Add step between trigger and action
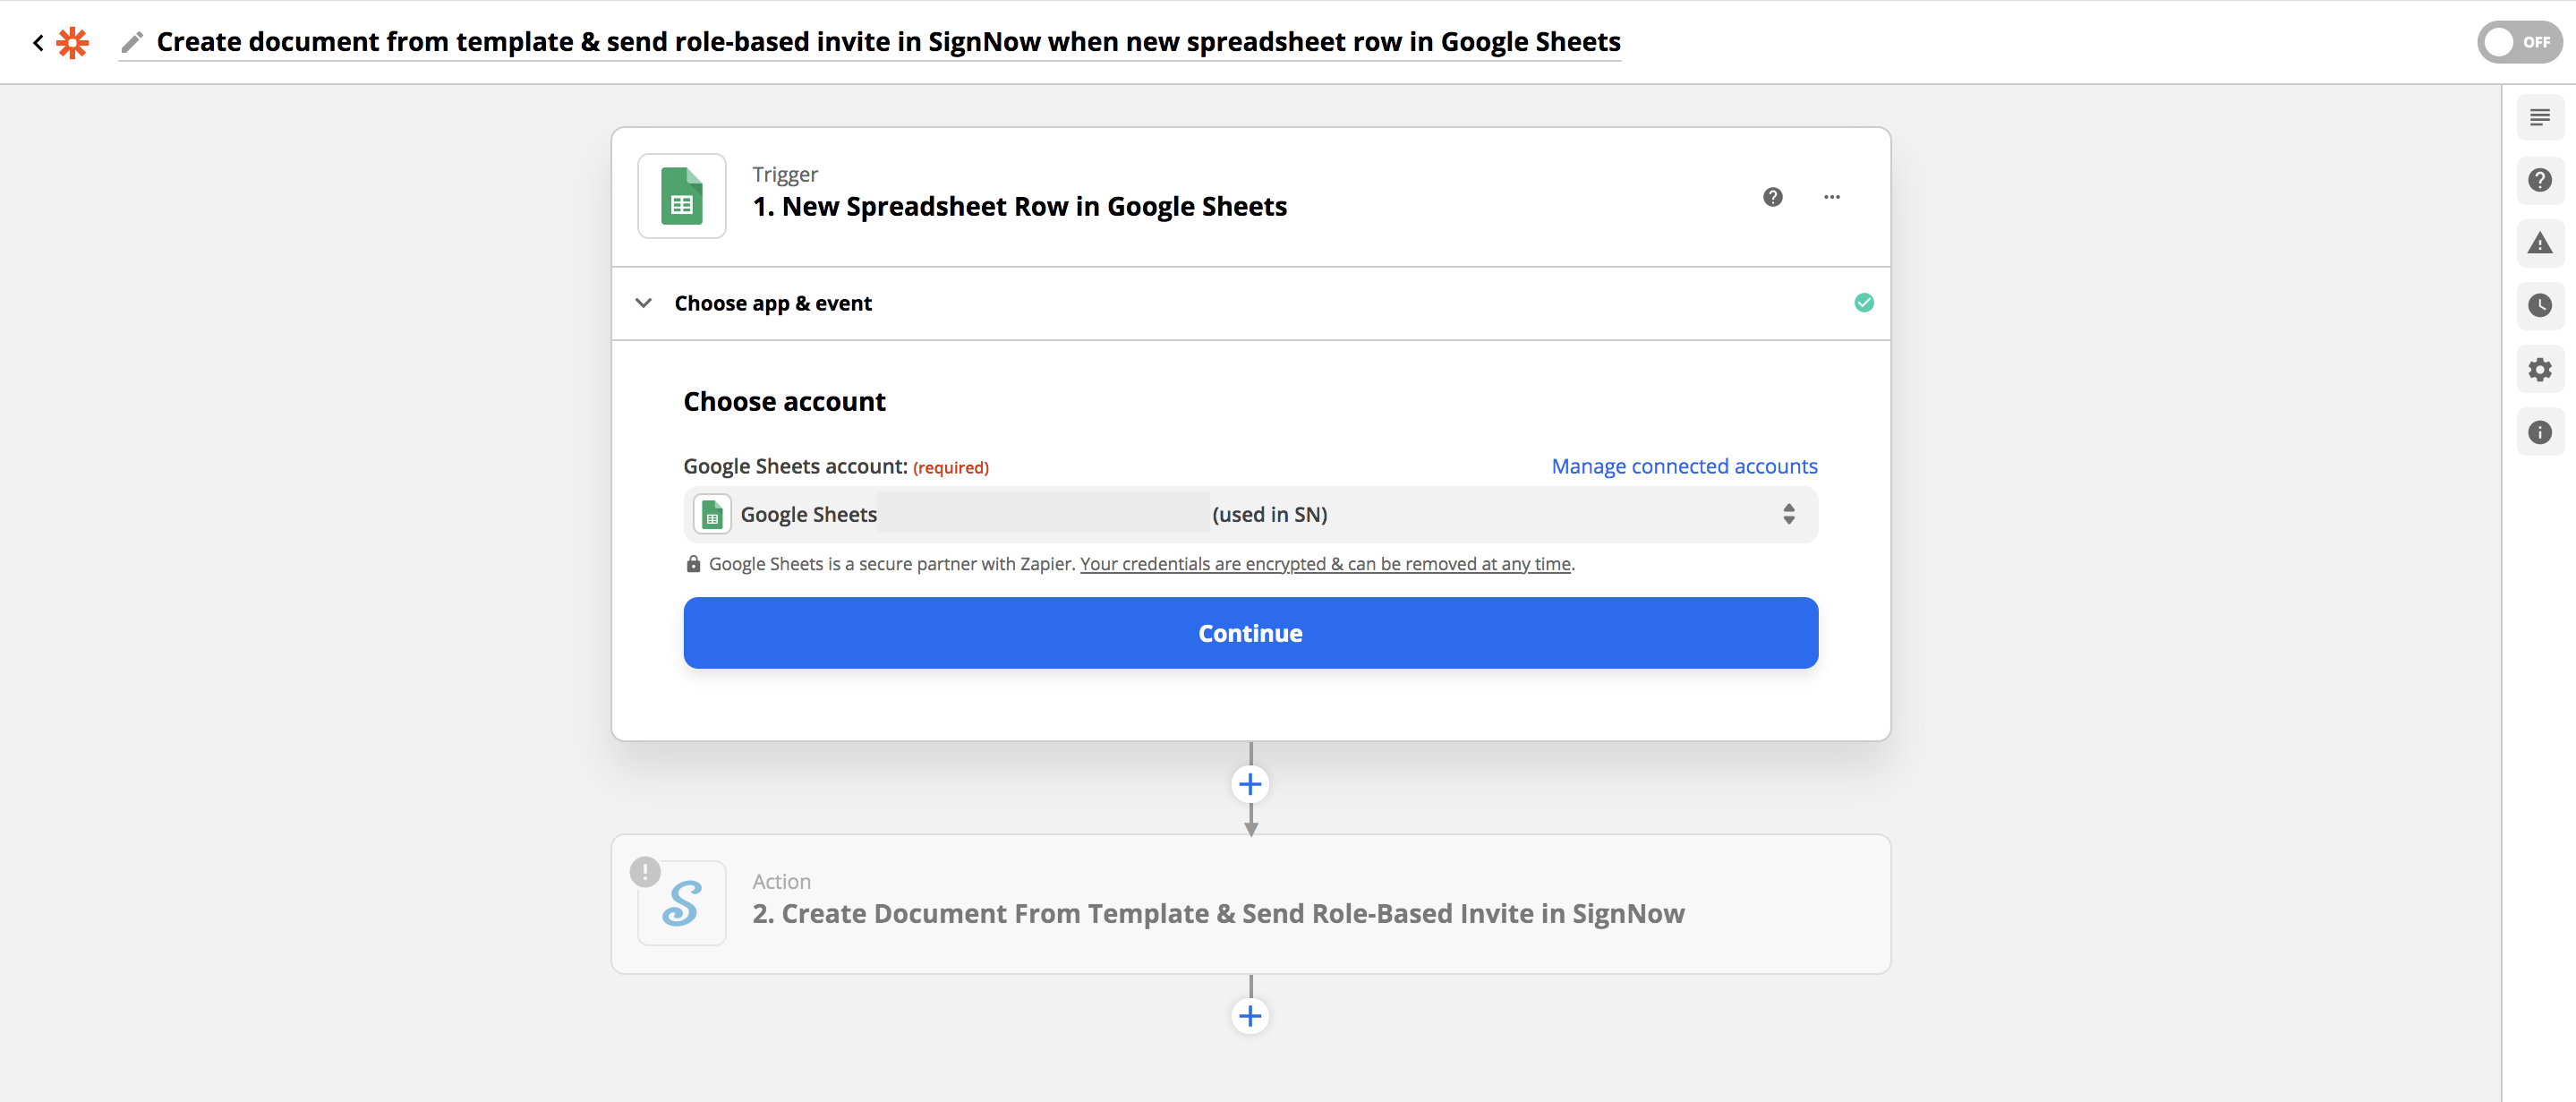 click(1250, 784)
